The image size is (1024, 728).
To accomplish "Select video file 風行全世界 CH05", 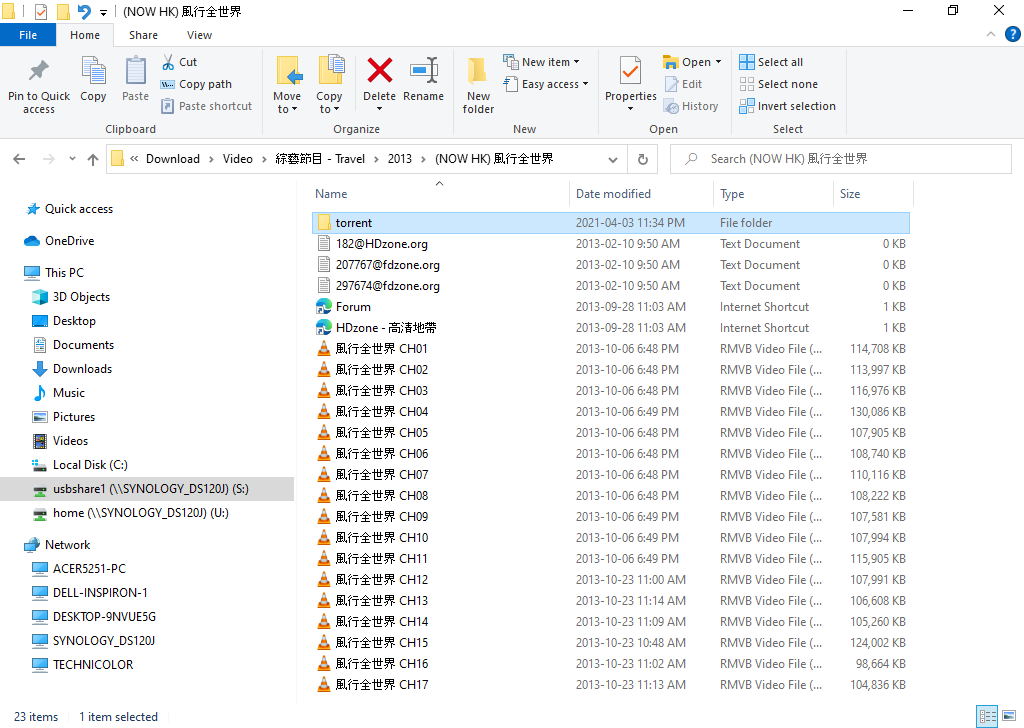I will (611, 432).
